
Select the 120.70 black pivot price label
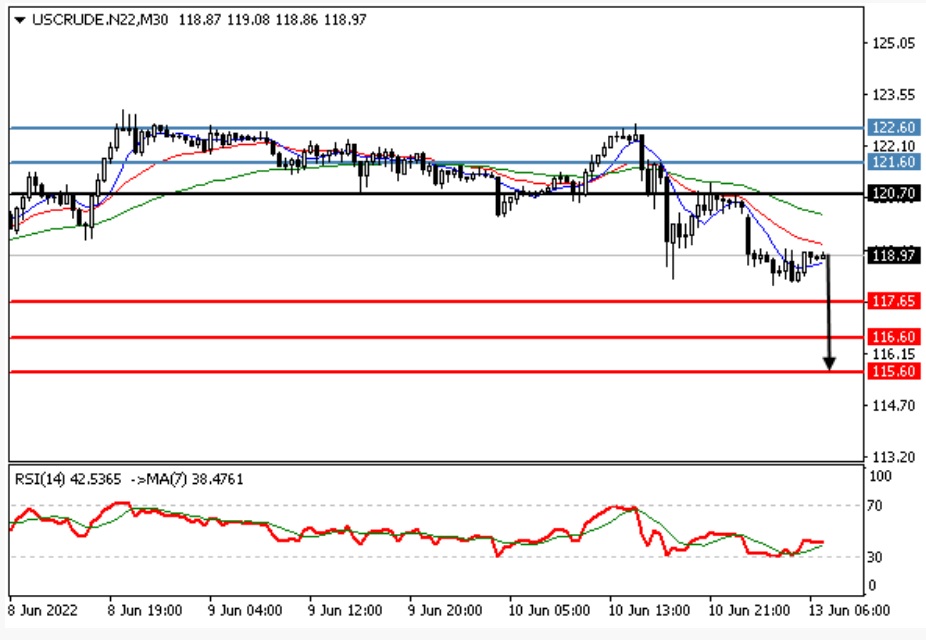point(893,194)
